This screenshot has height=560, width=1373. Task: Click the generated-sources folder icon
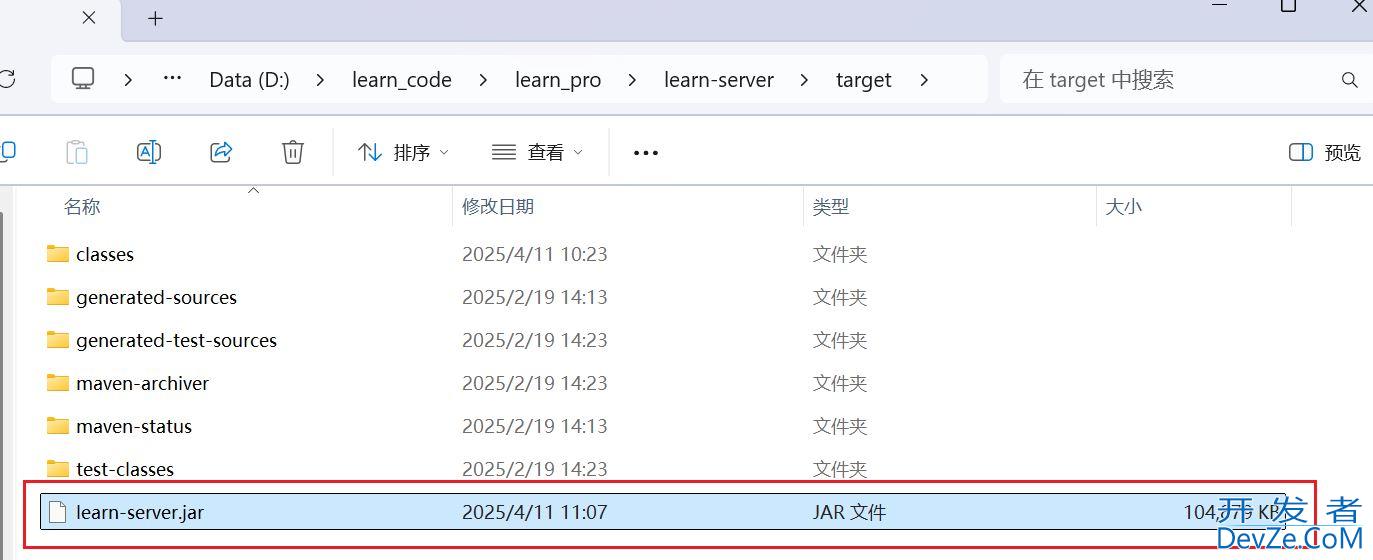(x=58, y=297)
